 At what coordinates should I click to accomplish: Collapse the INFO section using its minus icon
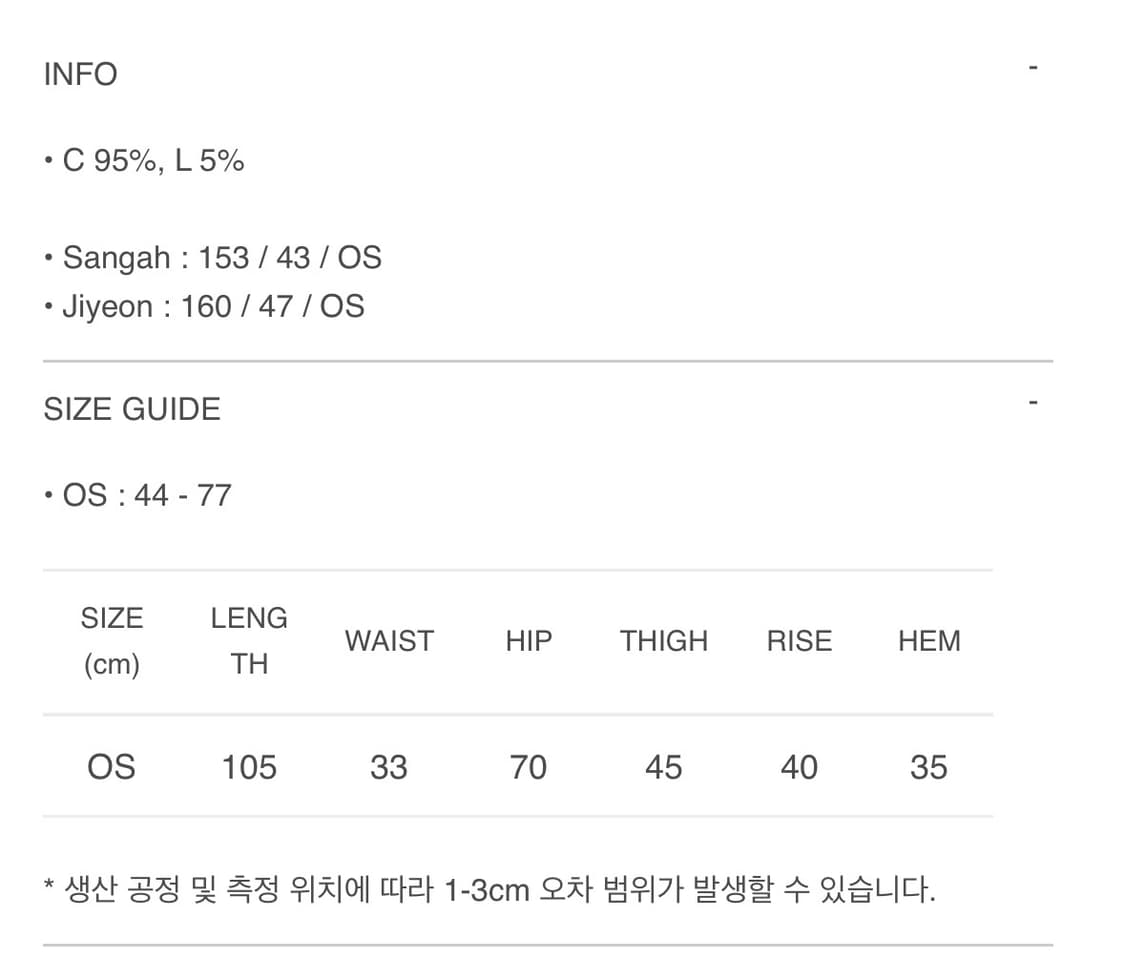click(1032, 65)
